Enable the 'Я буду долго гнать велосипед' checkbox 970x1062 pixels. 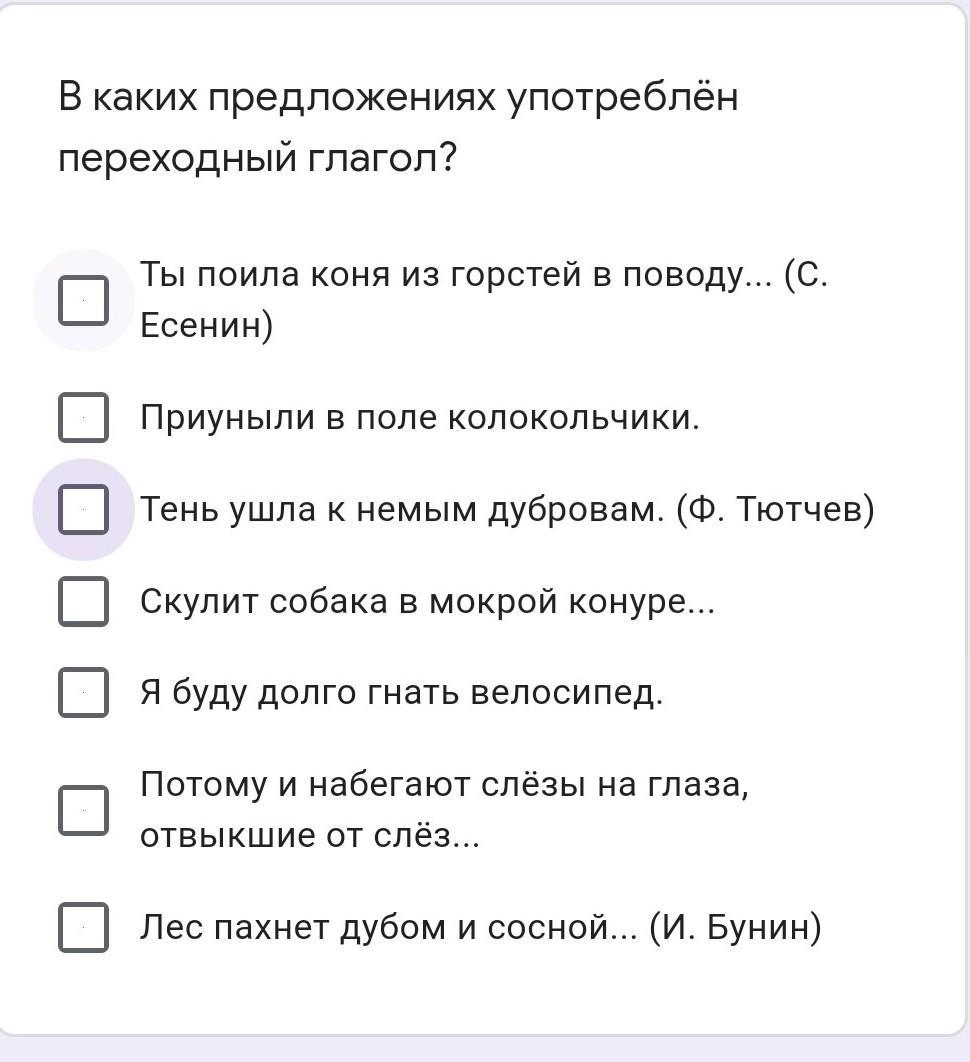point(83,692)
